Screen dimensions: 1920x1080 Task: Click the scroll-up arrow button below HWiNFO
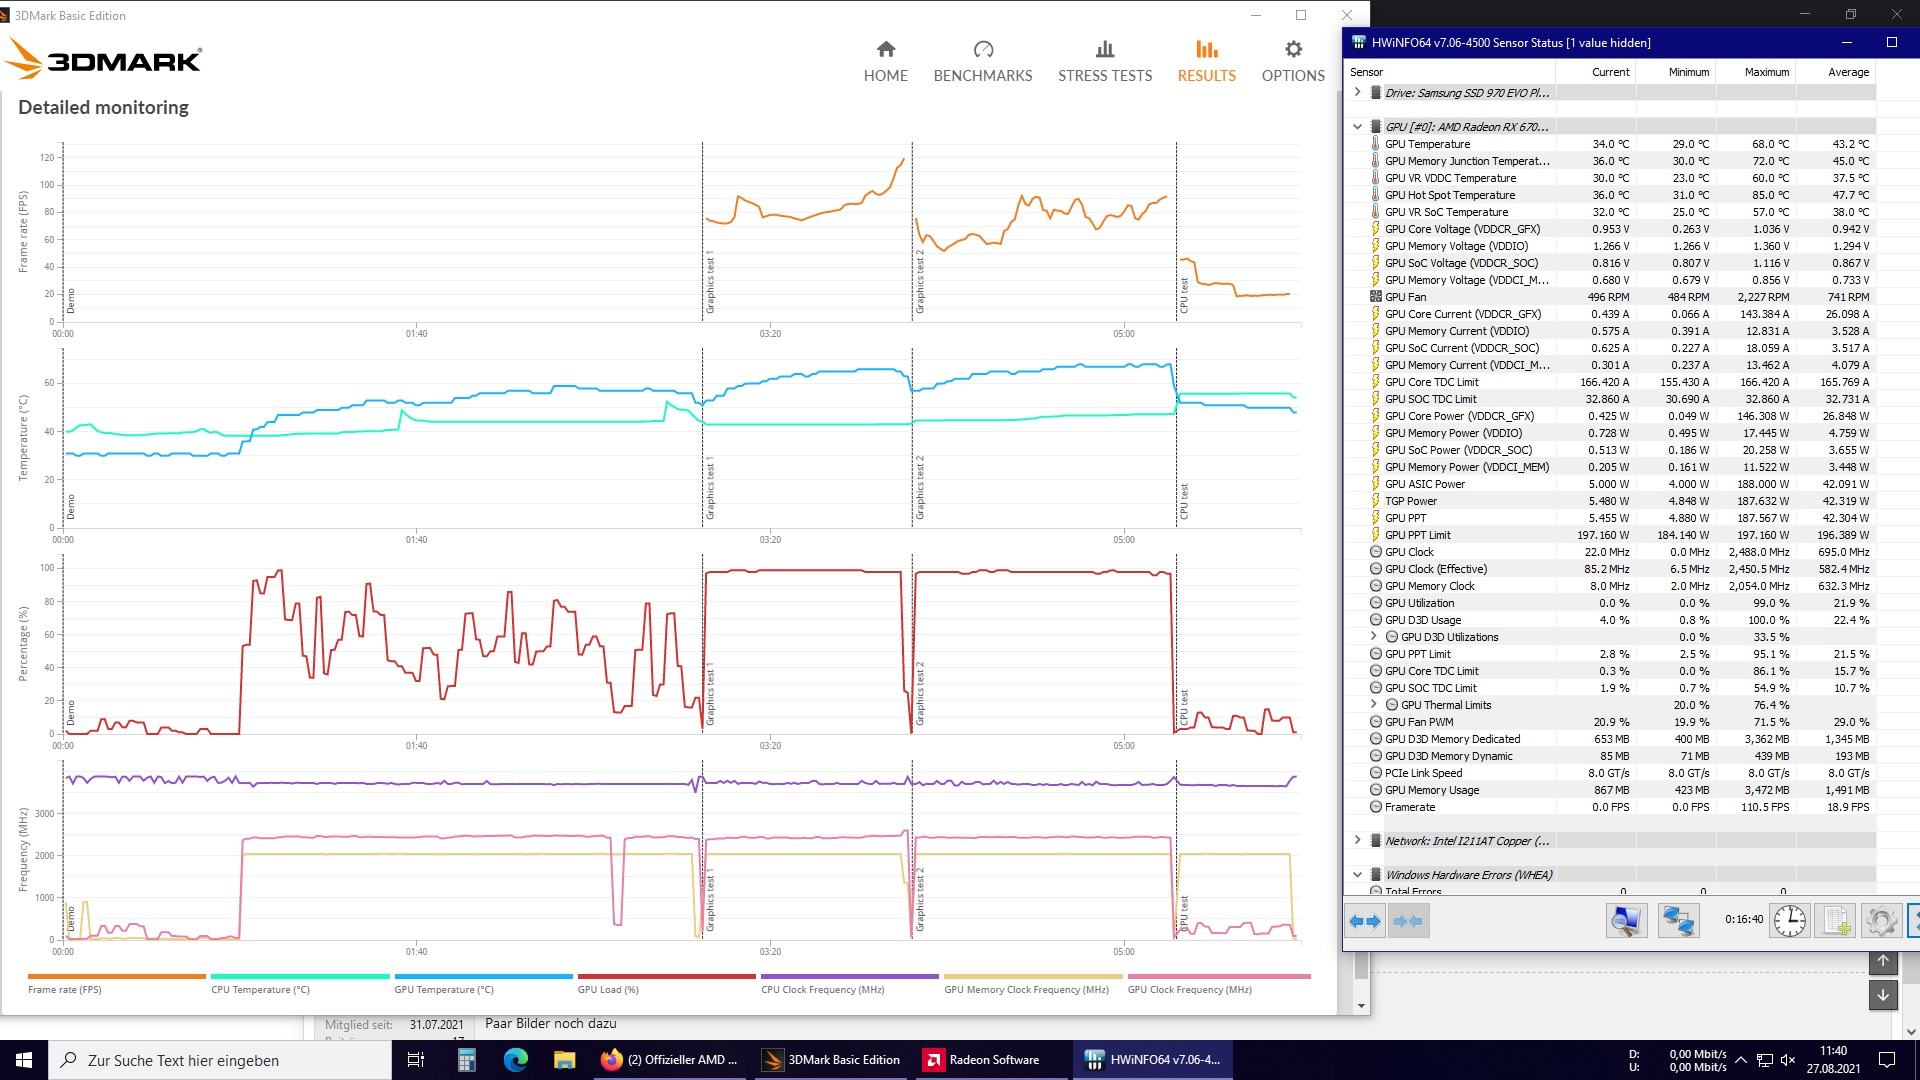[1882, 961]
